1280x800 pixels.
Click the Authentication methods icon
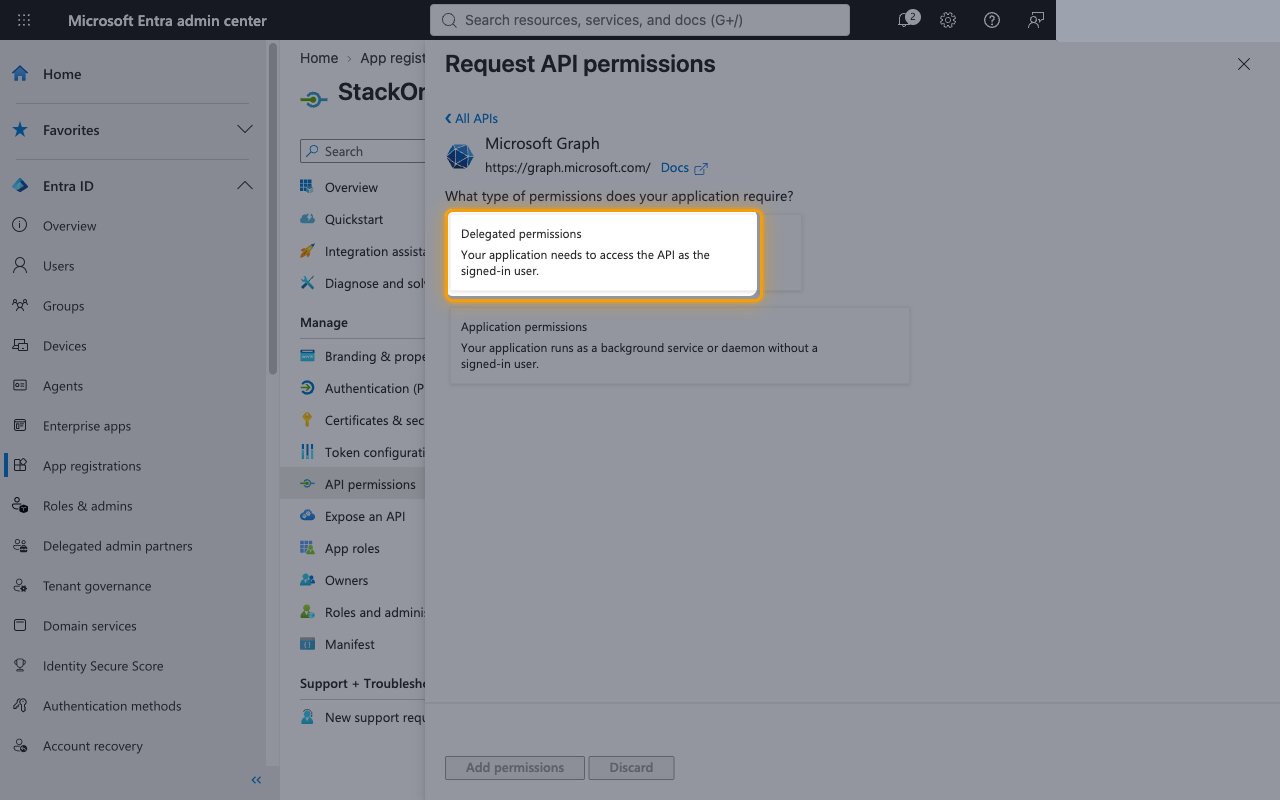click(20, 706)
